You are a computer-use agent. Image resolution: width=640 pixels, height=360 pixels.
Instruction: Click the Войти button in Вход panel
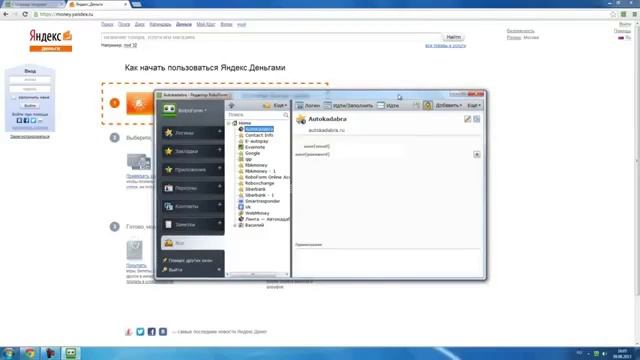pos(30,106)
